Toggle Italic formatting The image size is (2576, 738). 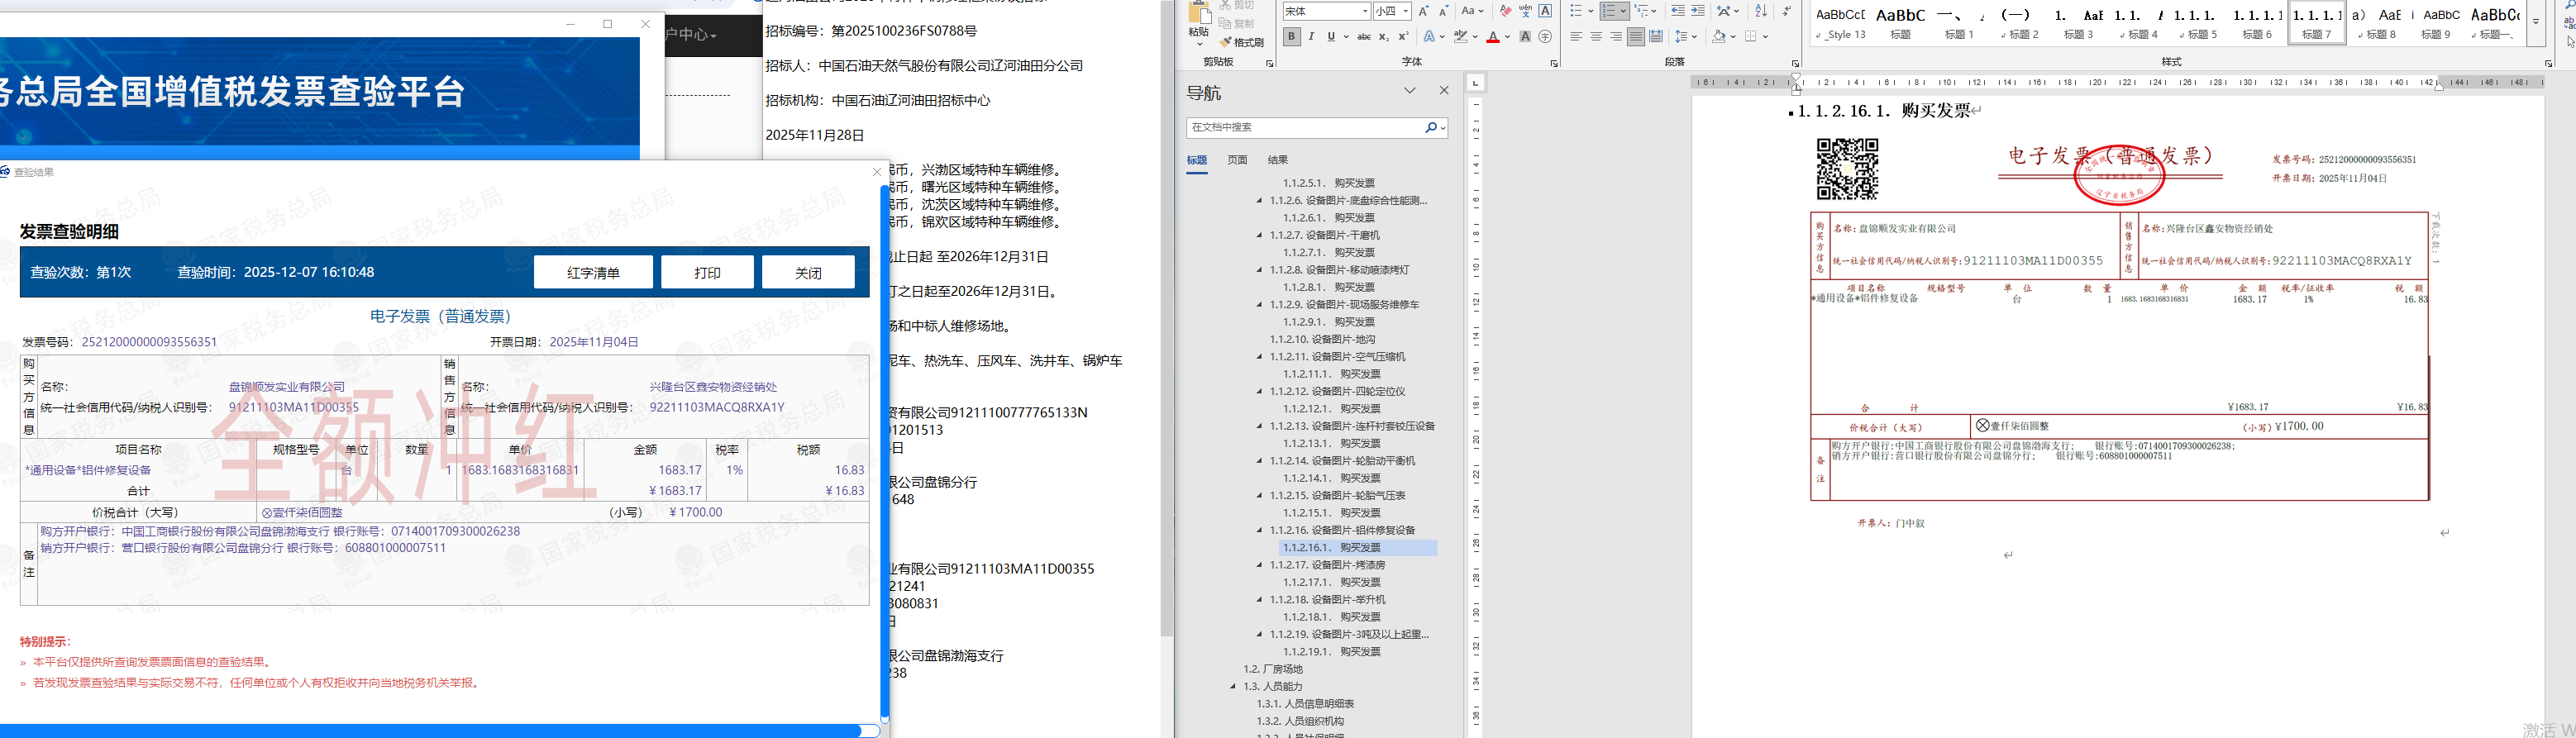1312,36
